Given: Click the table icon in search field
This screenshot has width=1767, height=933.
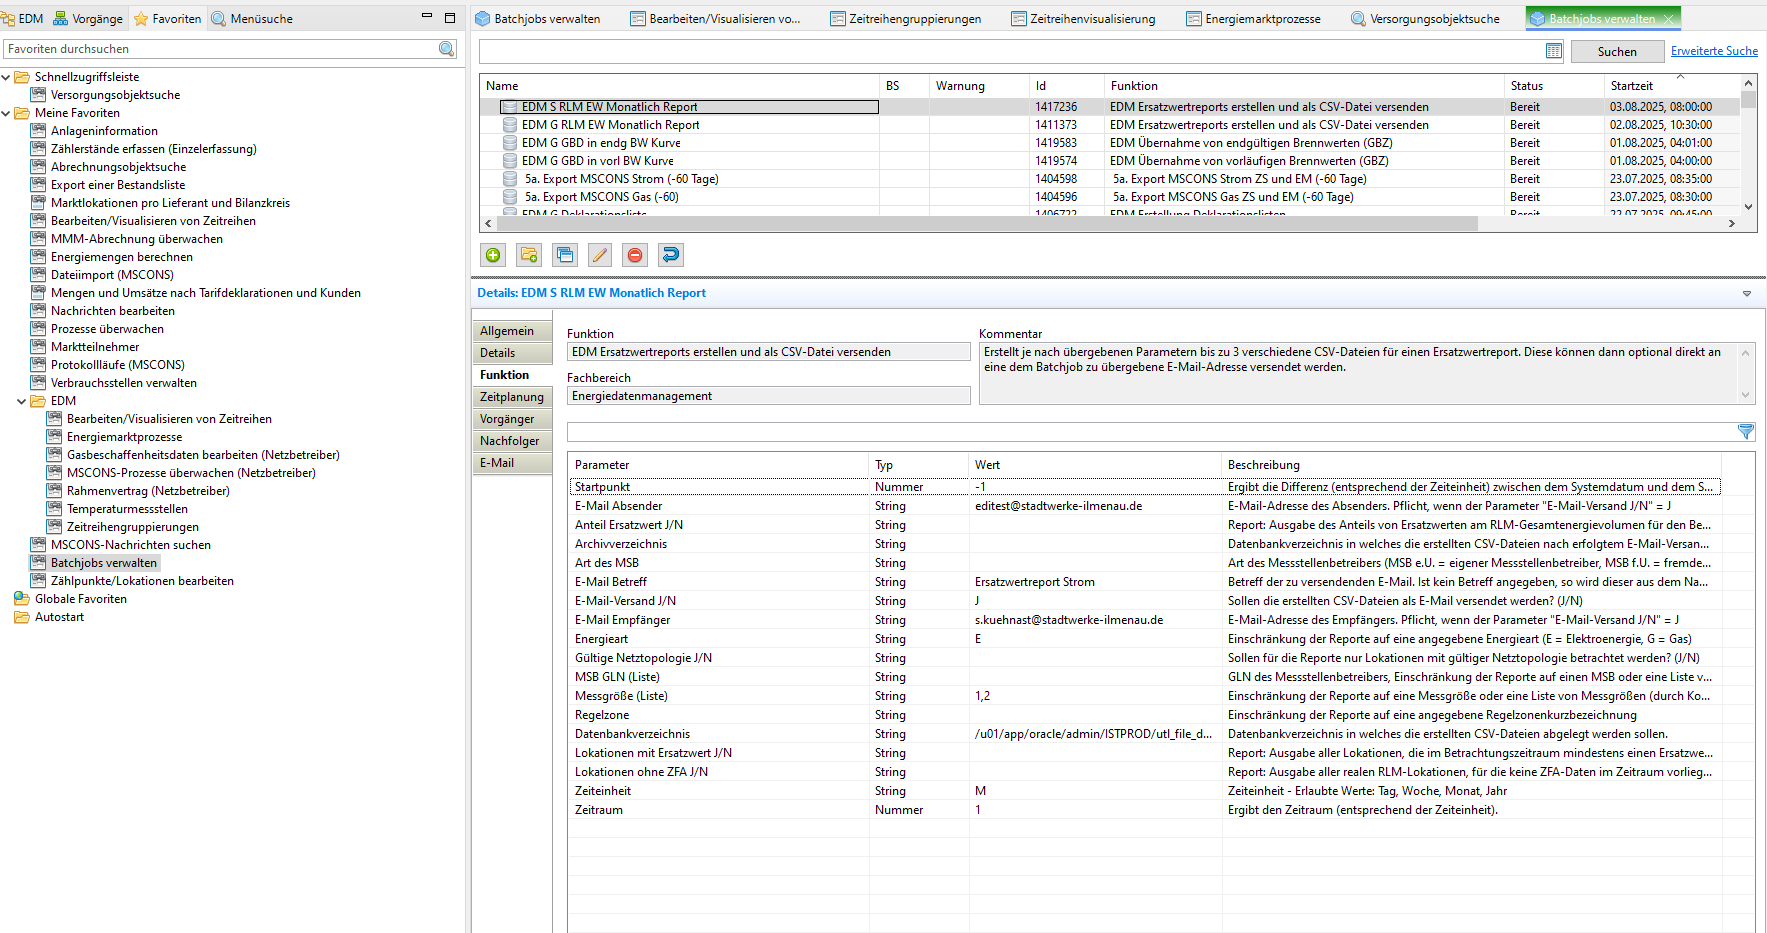Looking at the screenshot, I should click(x=1553, y=51).
